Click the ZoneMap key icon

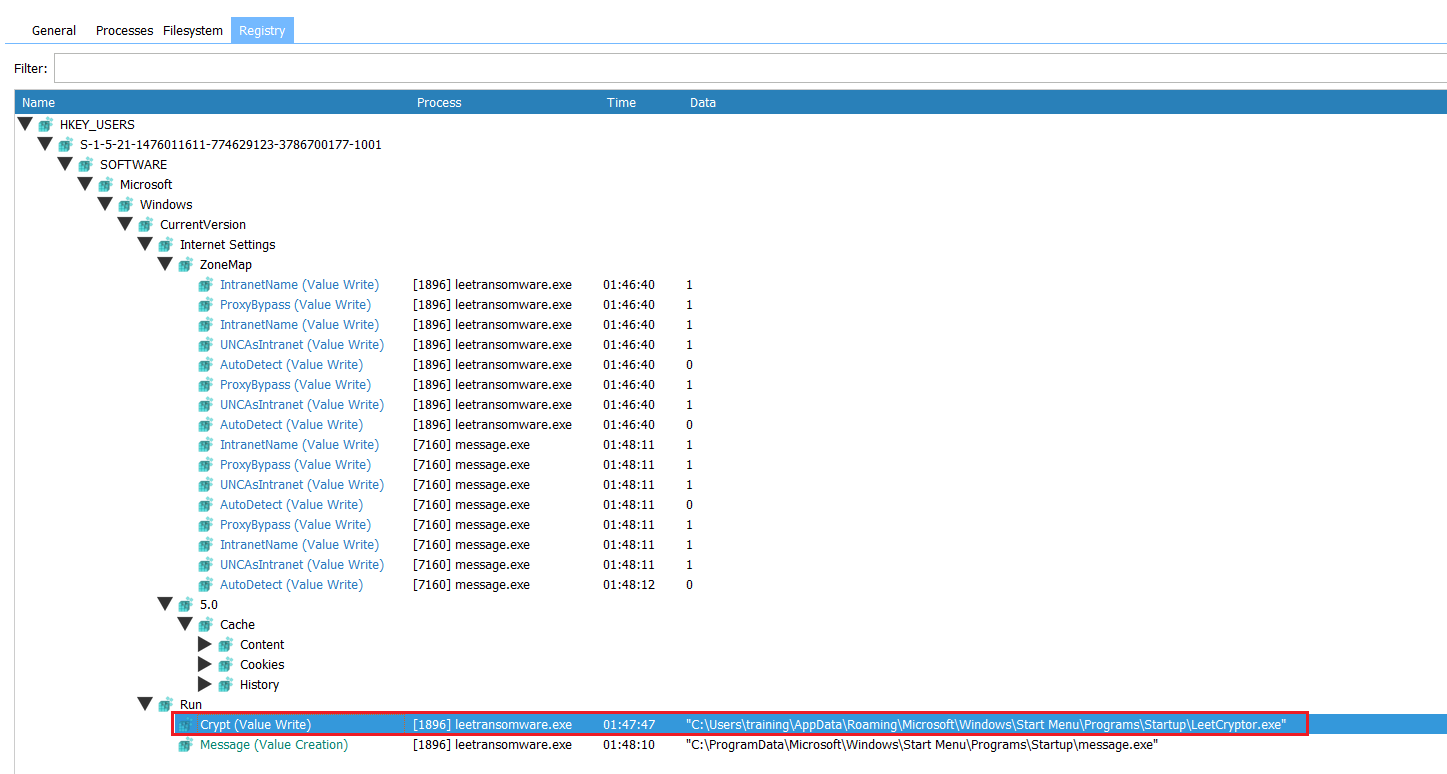click(185, 264)
